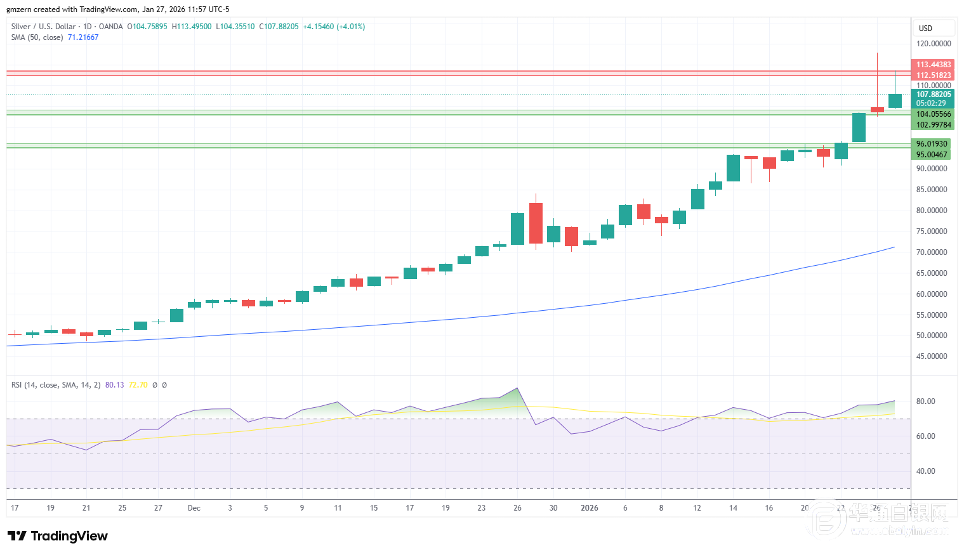The width and height of the screenshot is (964, 556).
Task: Select the latest green candle at far right
Action: coord(895,101)
